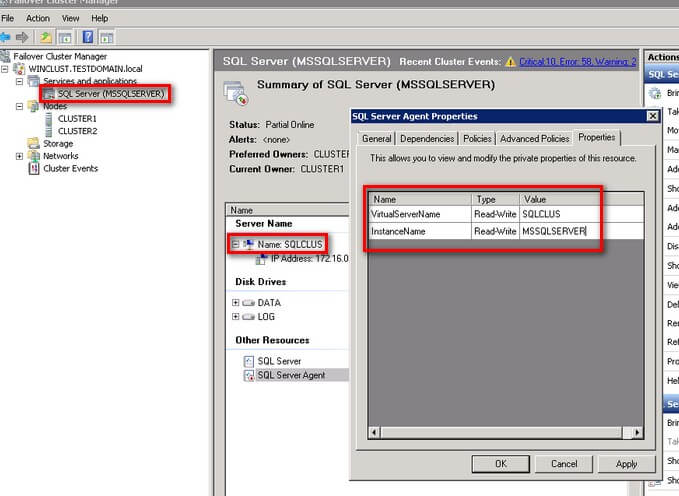Image resolution: width=679 pixels, height=496 pixels.
Task: Click the VirtualServerName property name cell
Action: (420, 214)
